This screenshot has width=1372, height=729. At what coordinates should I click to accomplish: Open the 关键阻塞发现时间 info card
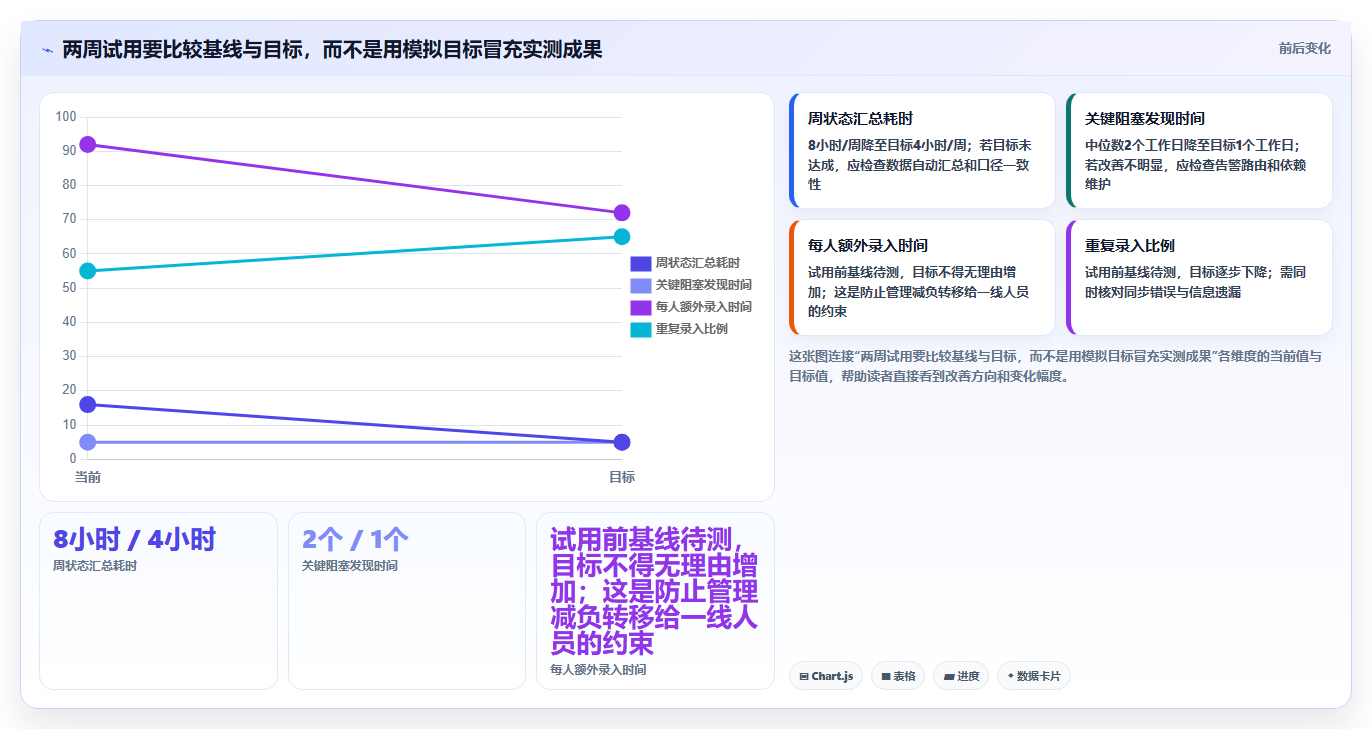coord(1199,150)
